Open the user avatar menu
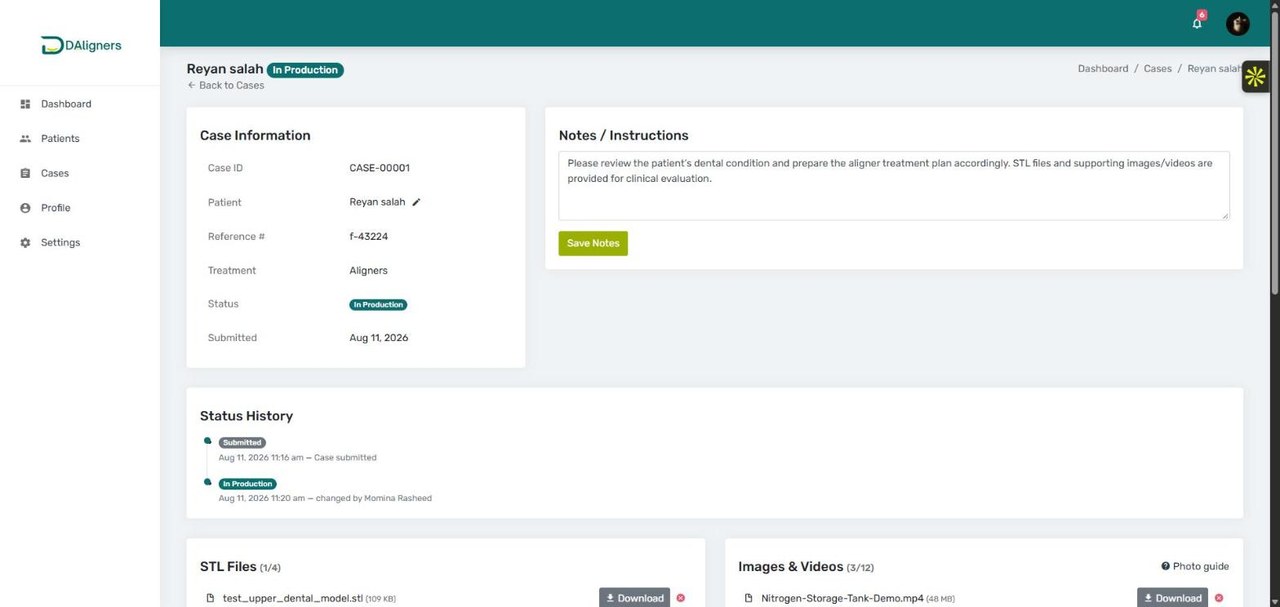The width and height of the screenshot is (1280, 607). (x=1238, y=23)
